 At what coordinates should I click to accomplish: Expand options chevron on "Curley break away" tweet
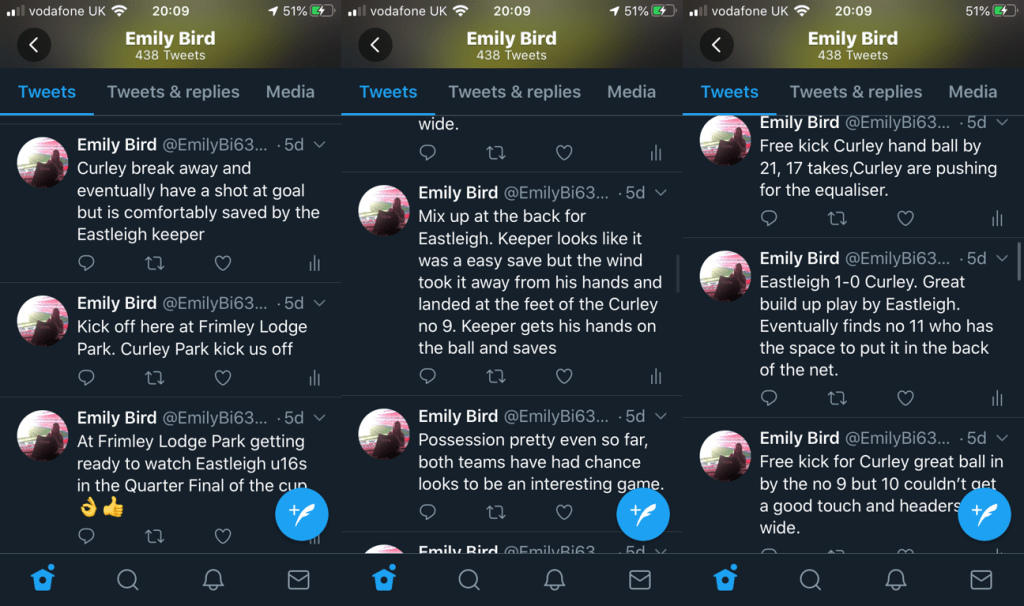pos(319,145)
